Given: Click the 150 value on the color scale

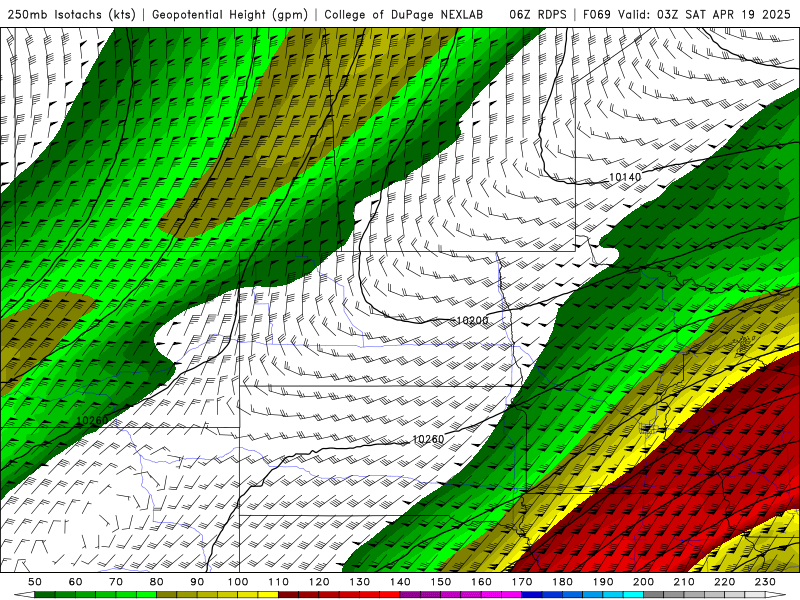Looking at the screenshot, I should (x=441, y=582).
